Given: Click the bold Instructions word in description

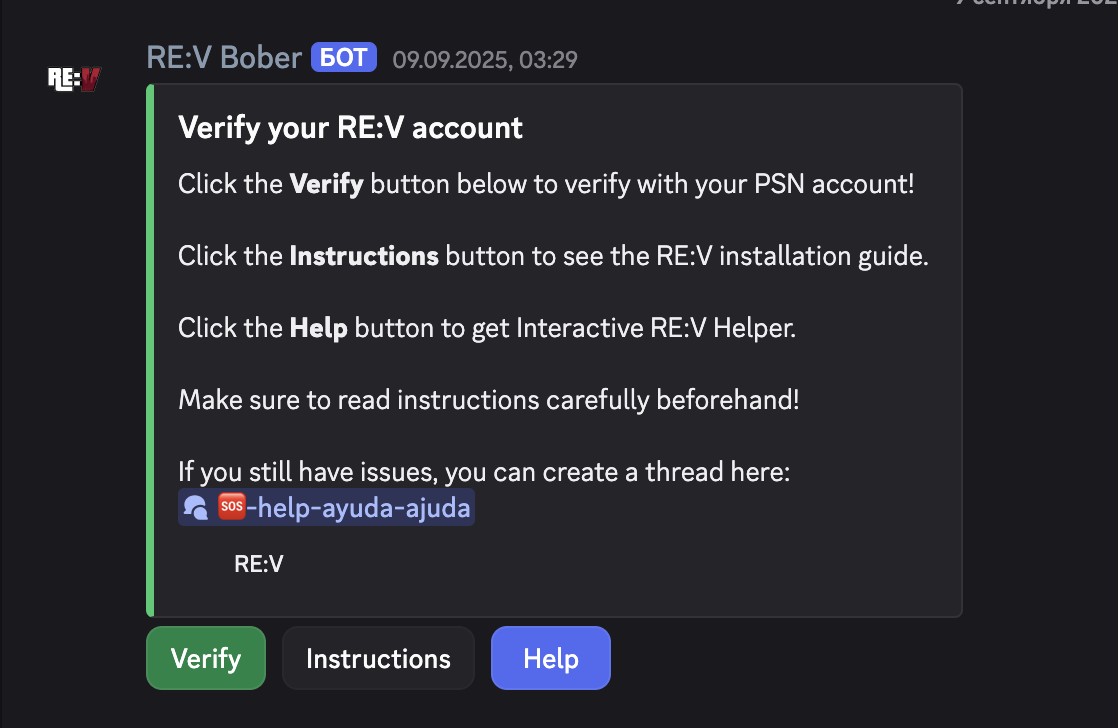Looking at the screenshot, I should 364,256.
